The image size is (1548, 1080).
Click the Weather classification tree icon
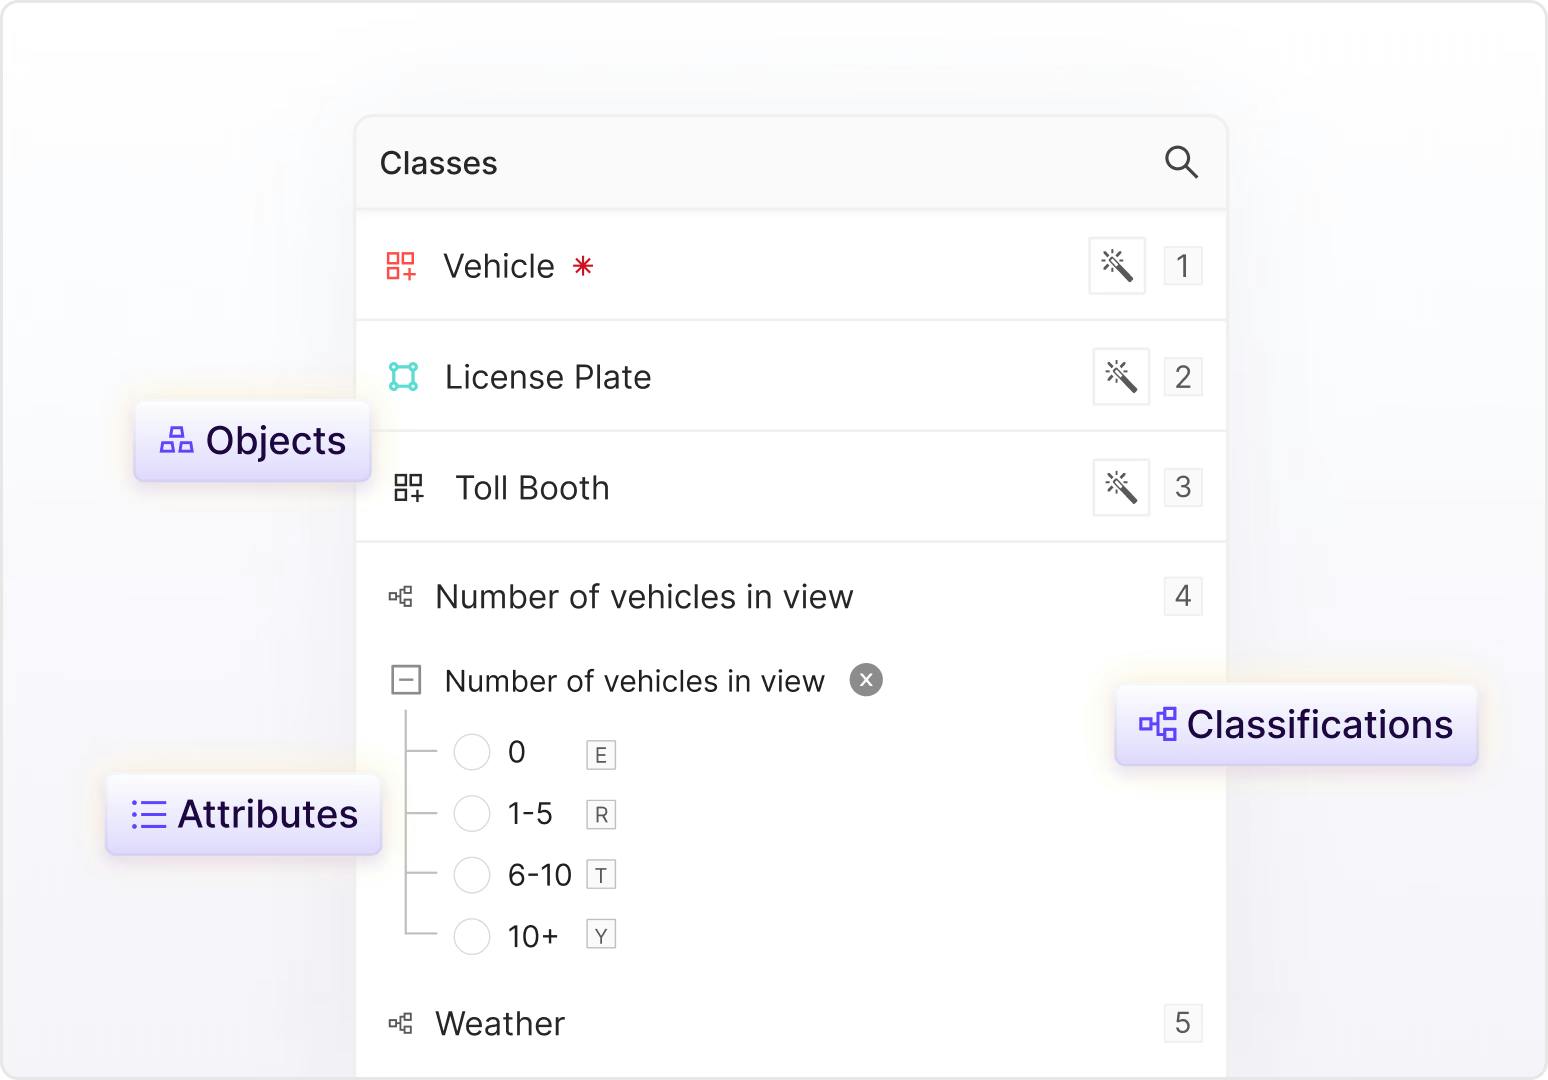click(400, 1024)
